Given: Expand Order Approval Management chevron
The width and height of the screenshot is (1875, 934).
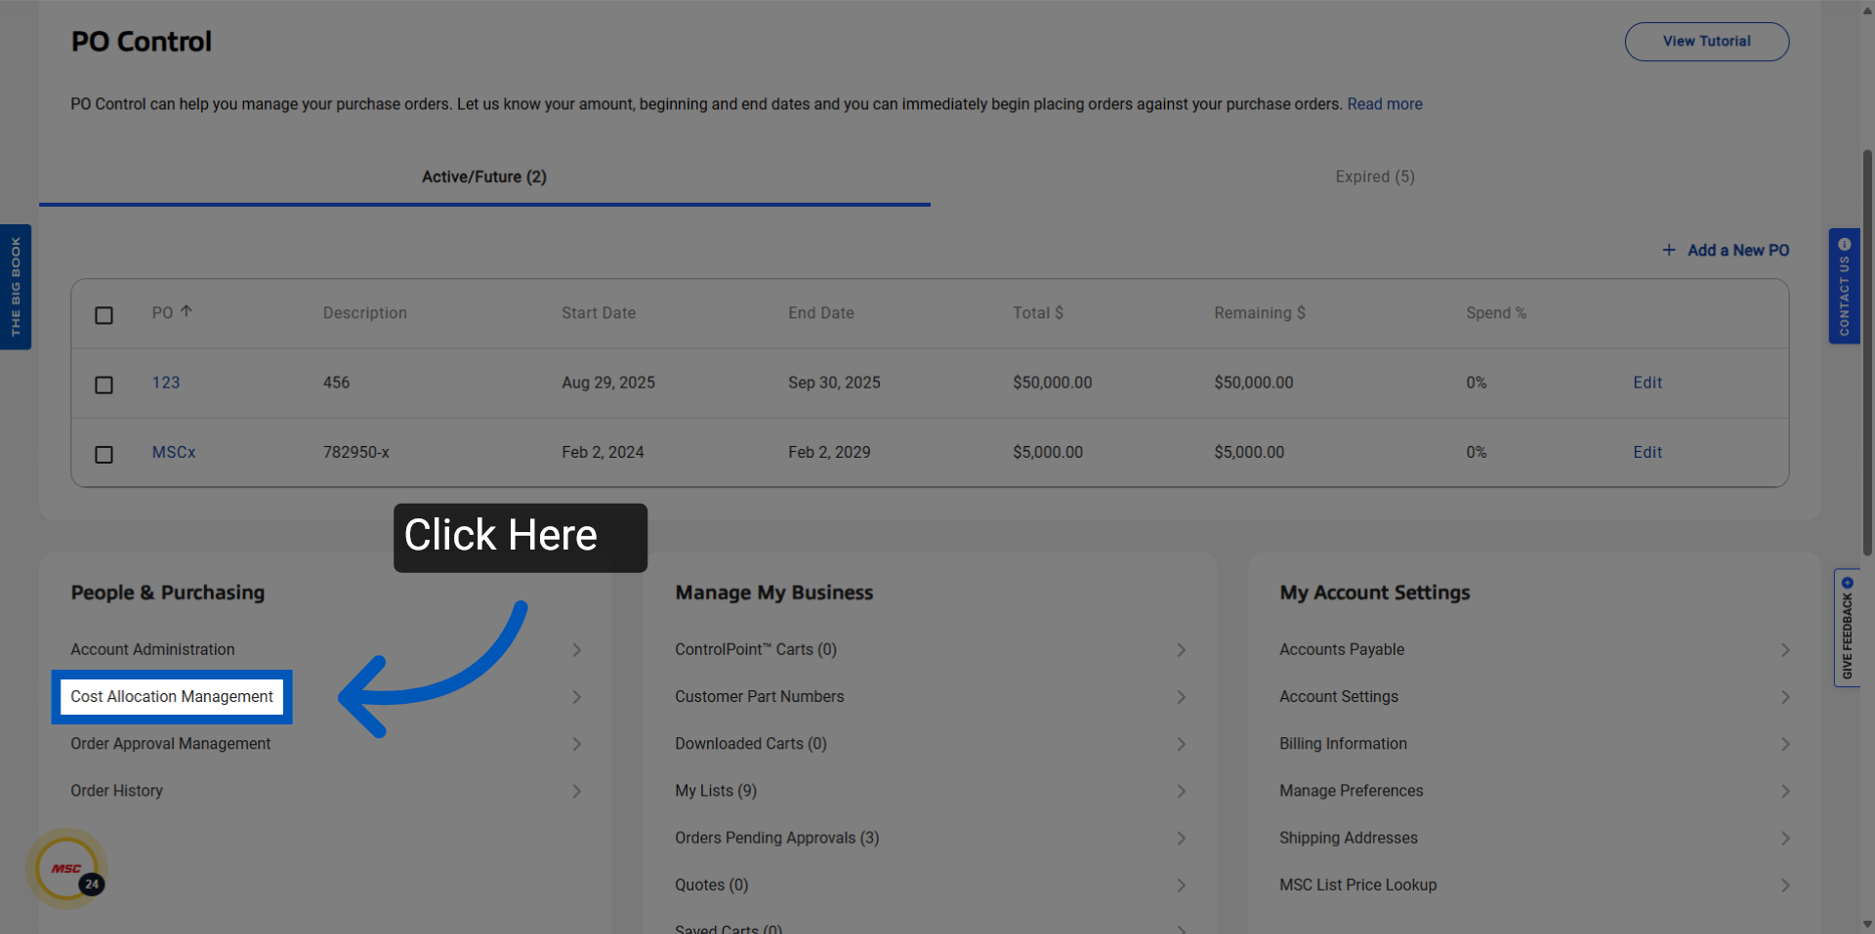Looking at the screenshot, I should pos(577,744).
